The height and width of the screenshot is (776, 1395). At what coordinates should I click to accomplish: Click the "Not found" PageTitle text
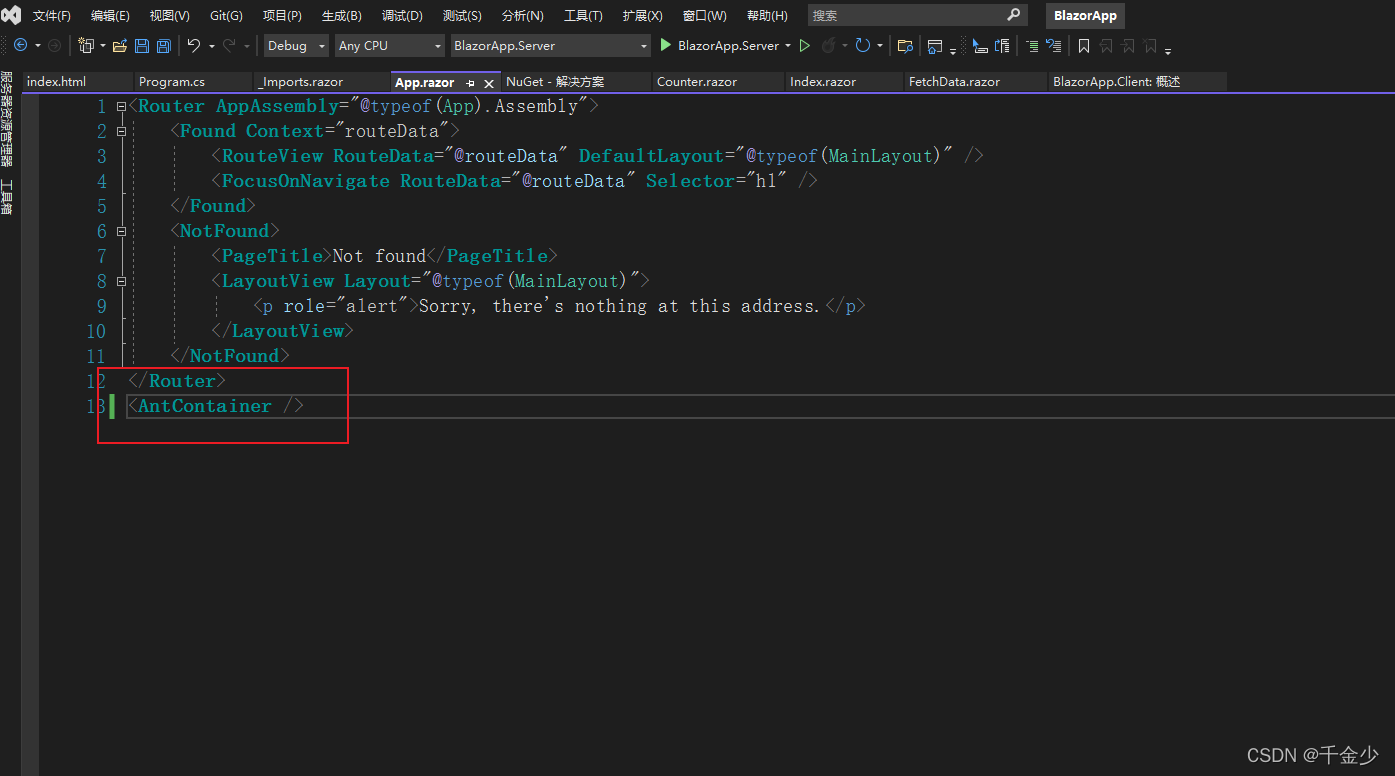tap(379, 256)
